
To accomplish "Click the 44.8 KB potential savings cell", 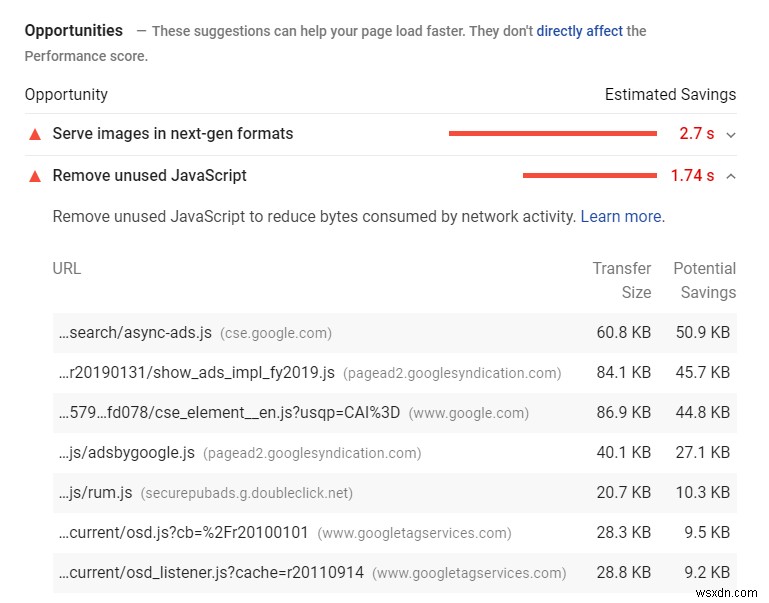I will point(703,412).
